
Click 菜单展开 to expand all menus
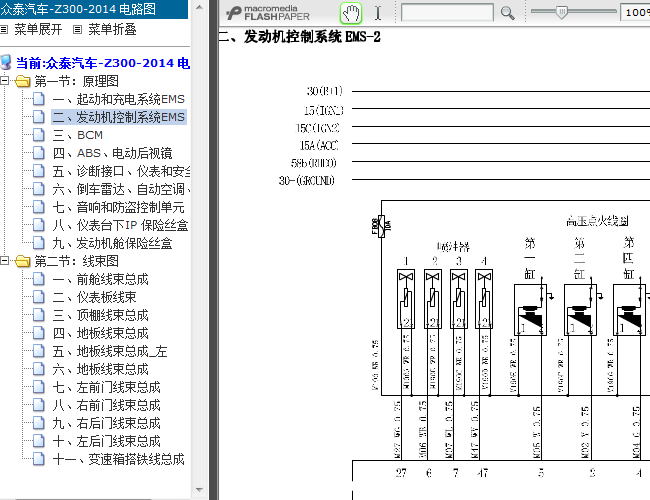(38, 29)
